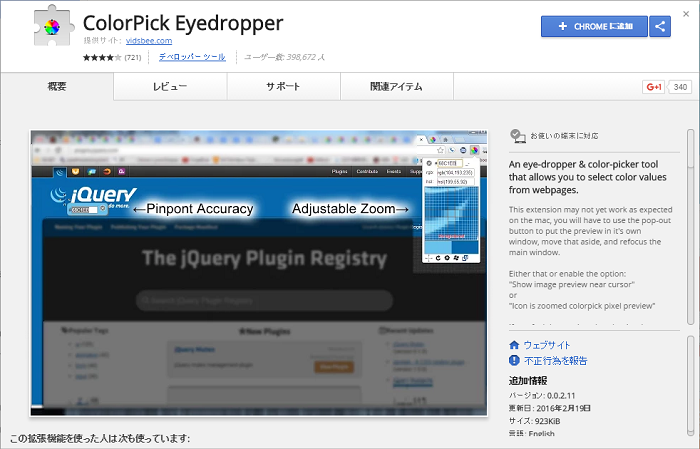Click the star rating with 721 reviews
This screenshot has width=700, height=449.
pos(112,57)
